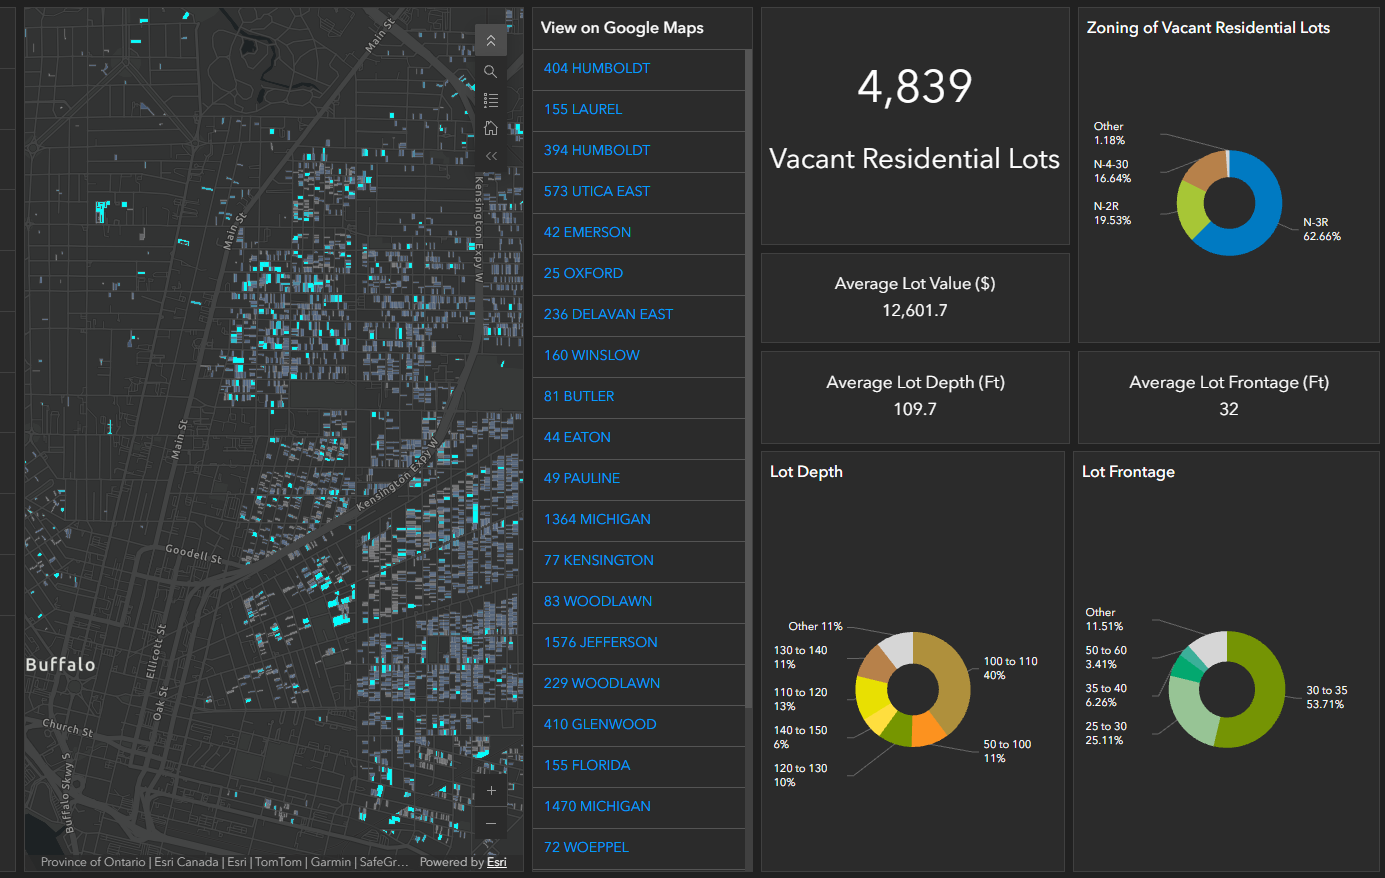Screen dimensions: 1385x878
Task: Open the map legend list icon
Action: [491, 100]
